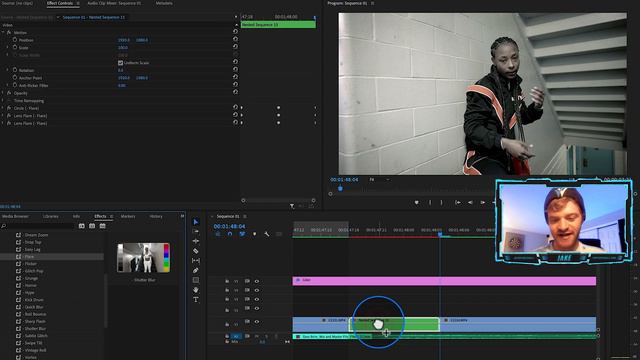This screenshot has width=640, height=360.
Task: Expand the Opacity effect
Action: tap(3, 93)
